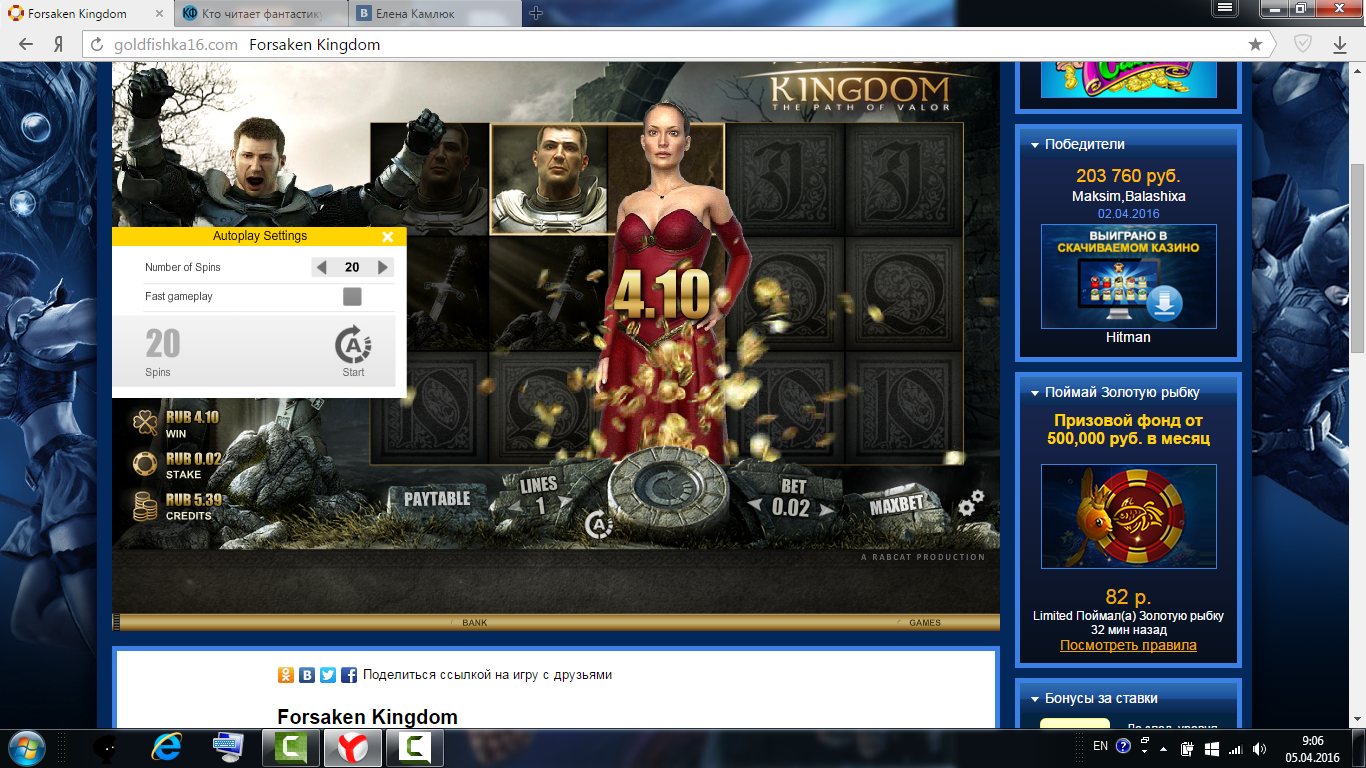Image resolution: width=1366 pixels, height=768 pixels.
Task: Open the PAYTABLE
Action: [437, 499]
